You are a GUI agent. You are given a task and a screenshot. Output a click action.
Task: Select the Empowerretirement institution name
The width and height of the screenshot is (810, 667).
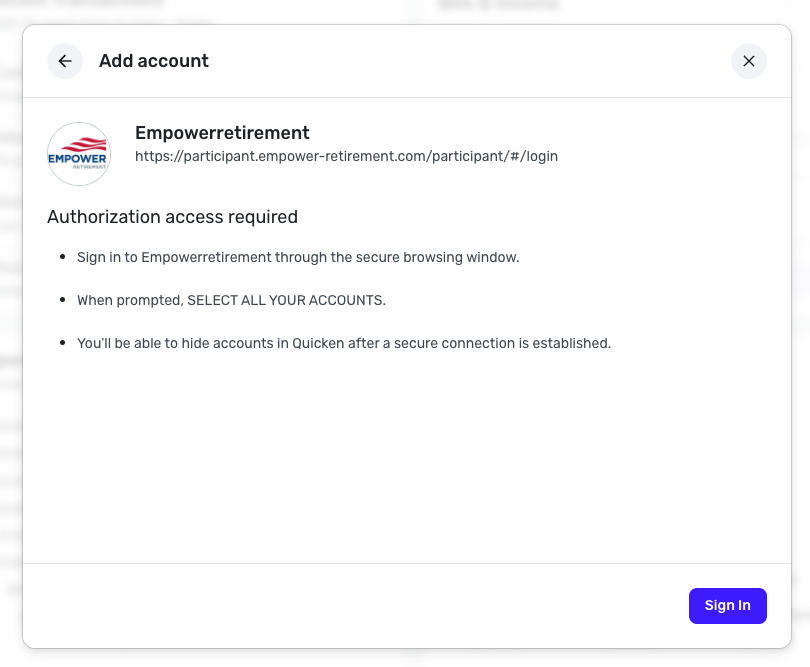222,133
